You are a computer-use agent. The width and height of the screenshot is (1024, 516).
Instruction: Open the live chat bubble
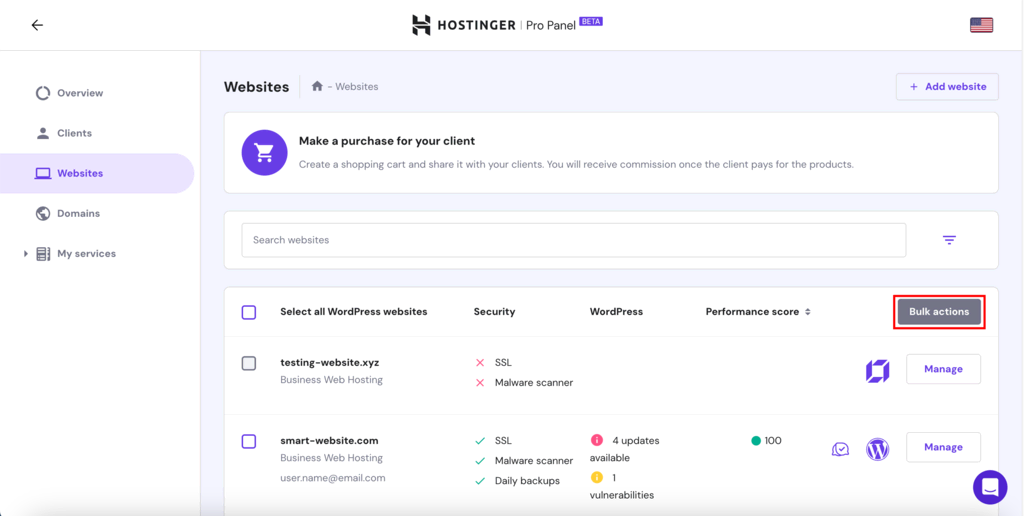coord(990,487)
